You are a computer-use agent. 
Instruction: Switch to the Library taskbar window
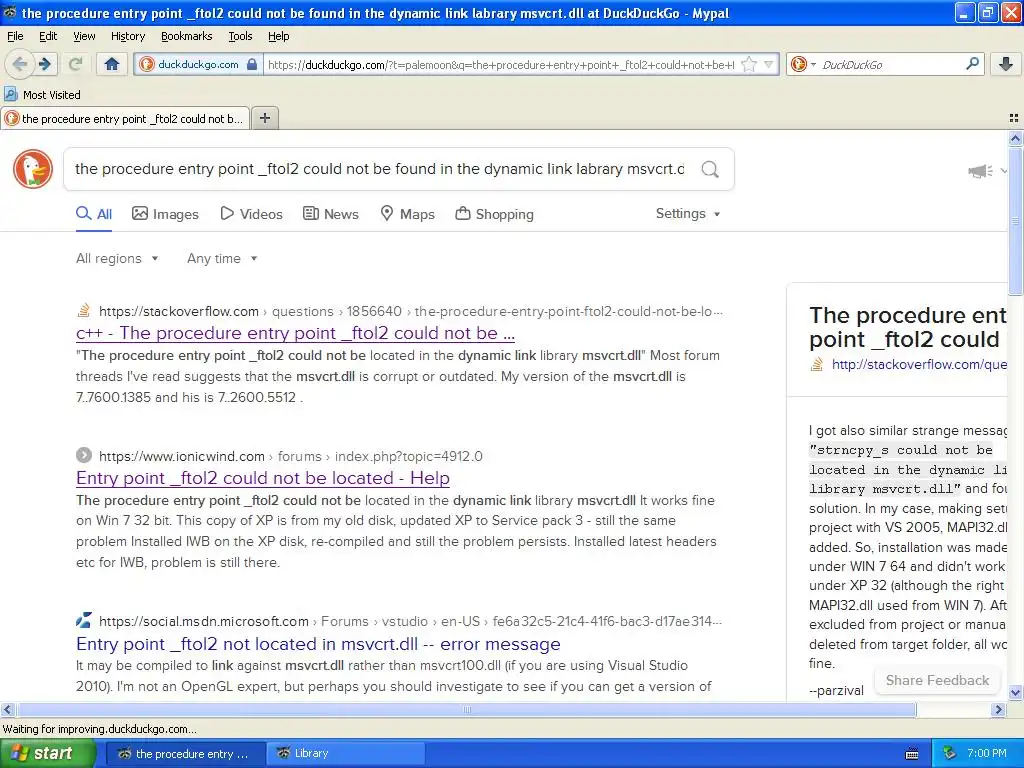[x=345, y=753]
